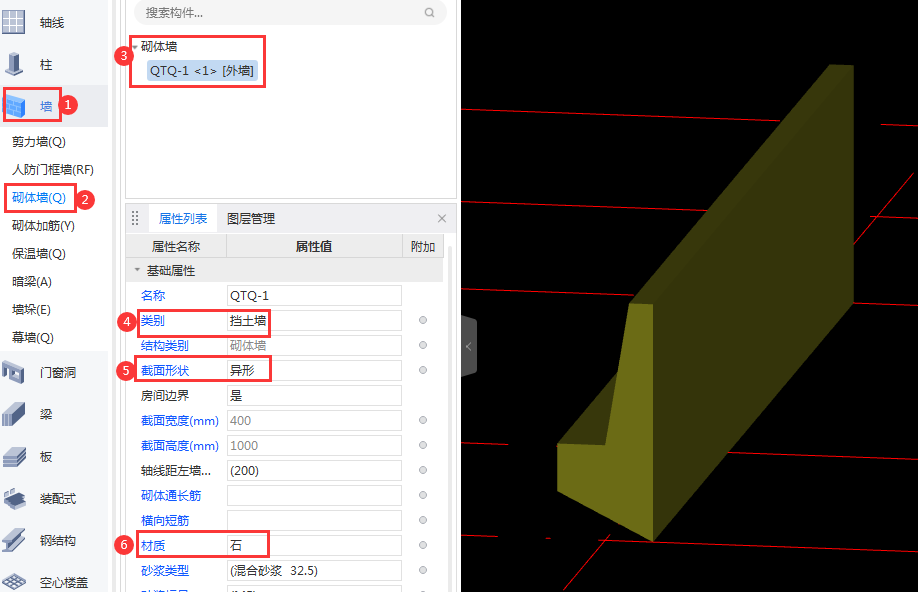Viewport: 918px width, 592px height.
Task: Switch to the 属性列表 tab
Action: pos(183,218)
